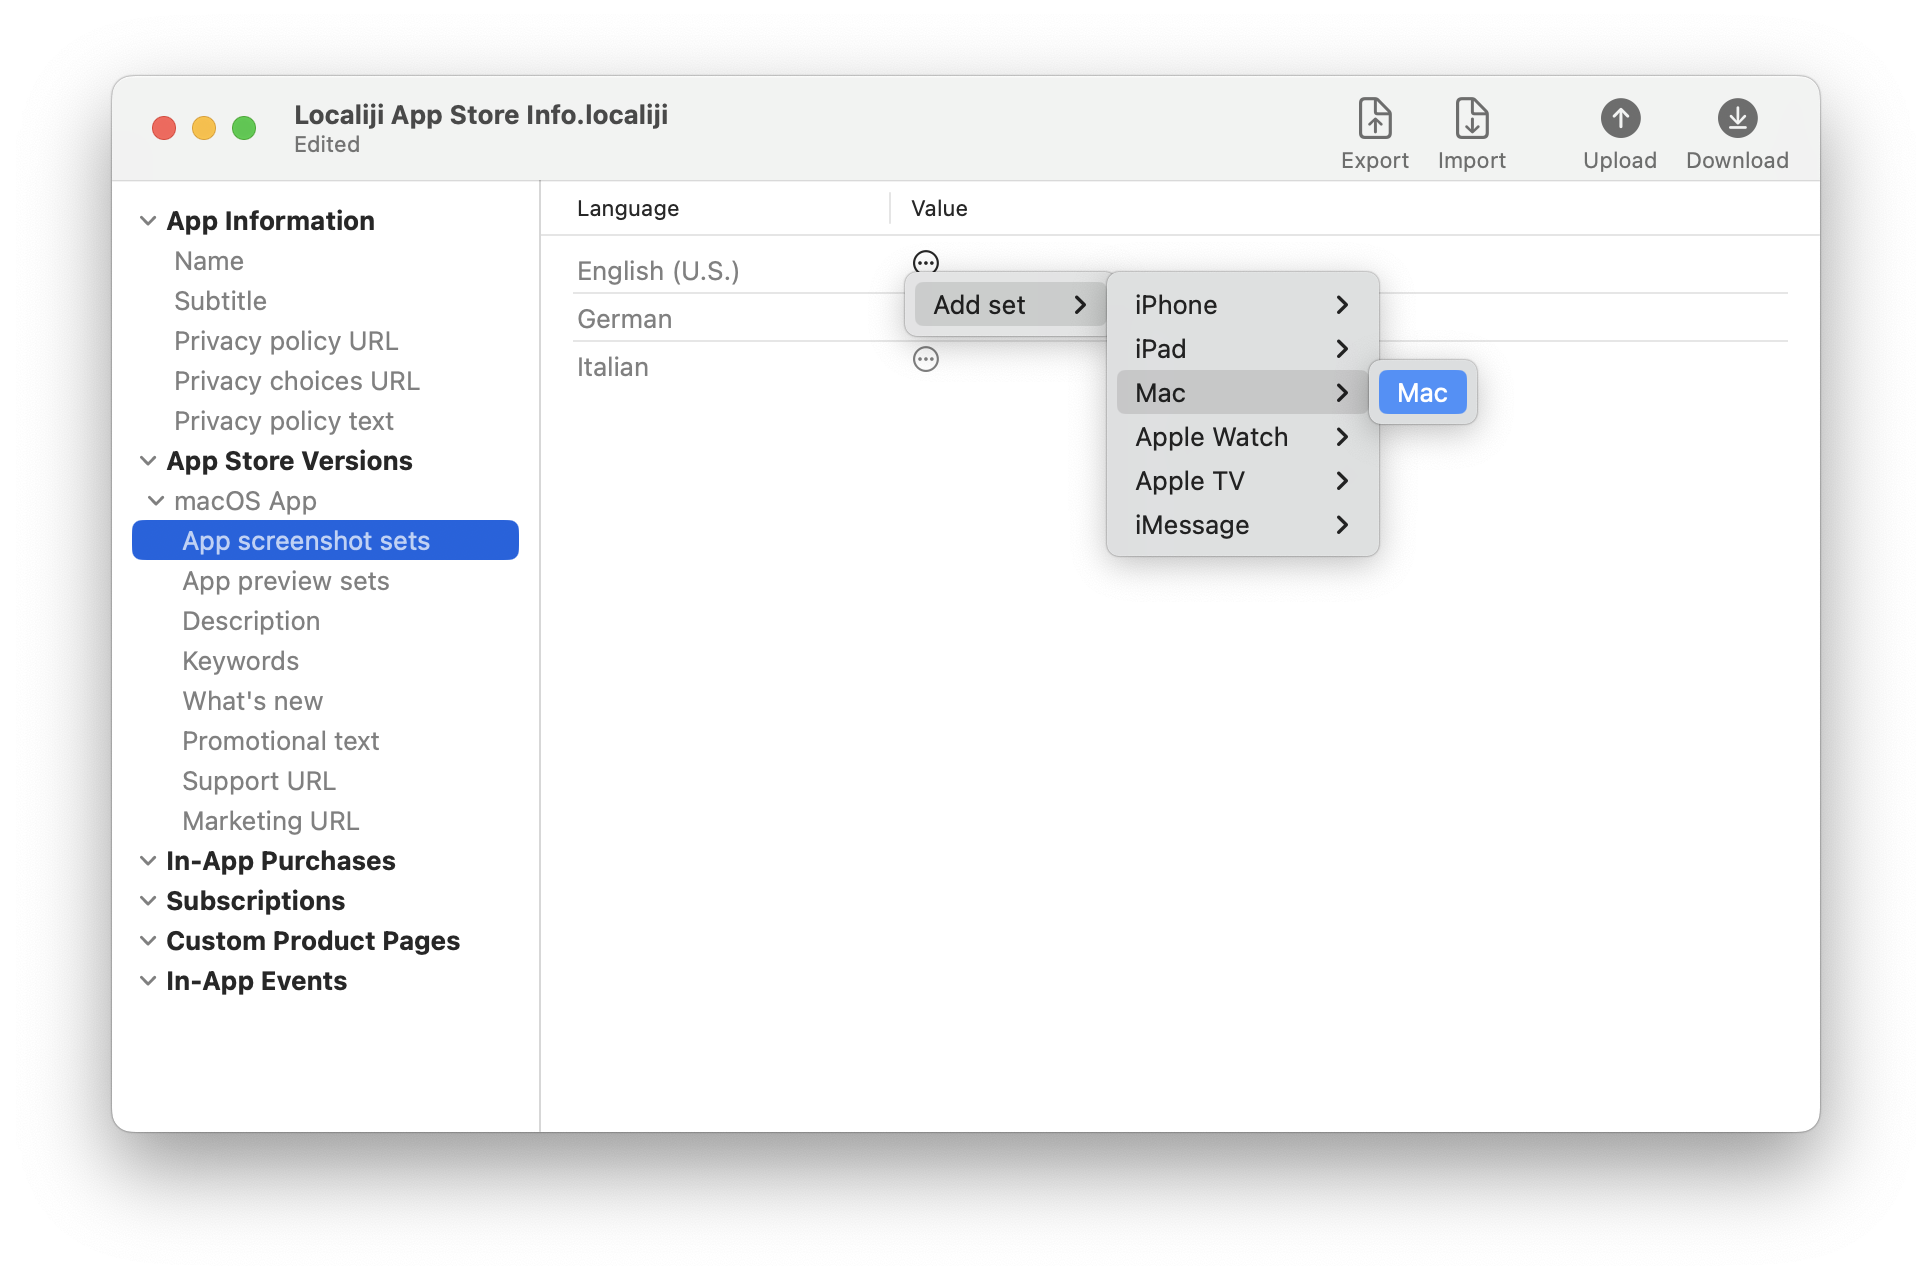Select Keywords in the sidebar
Image resolution: width=1932 pixels, height=1280 pixels.
(240, 661)
